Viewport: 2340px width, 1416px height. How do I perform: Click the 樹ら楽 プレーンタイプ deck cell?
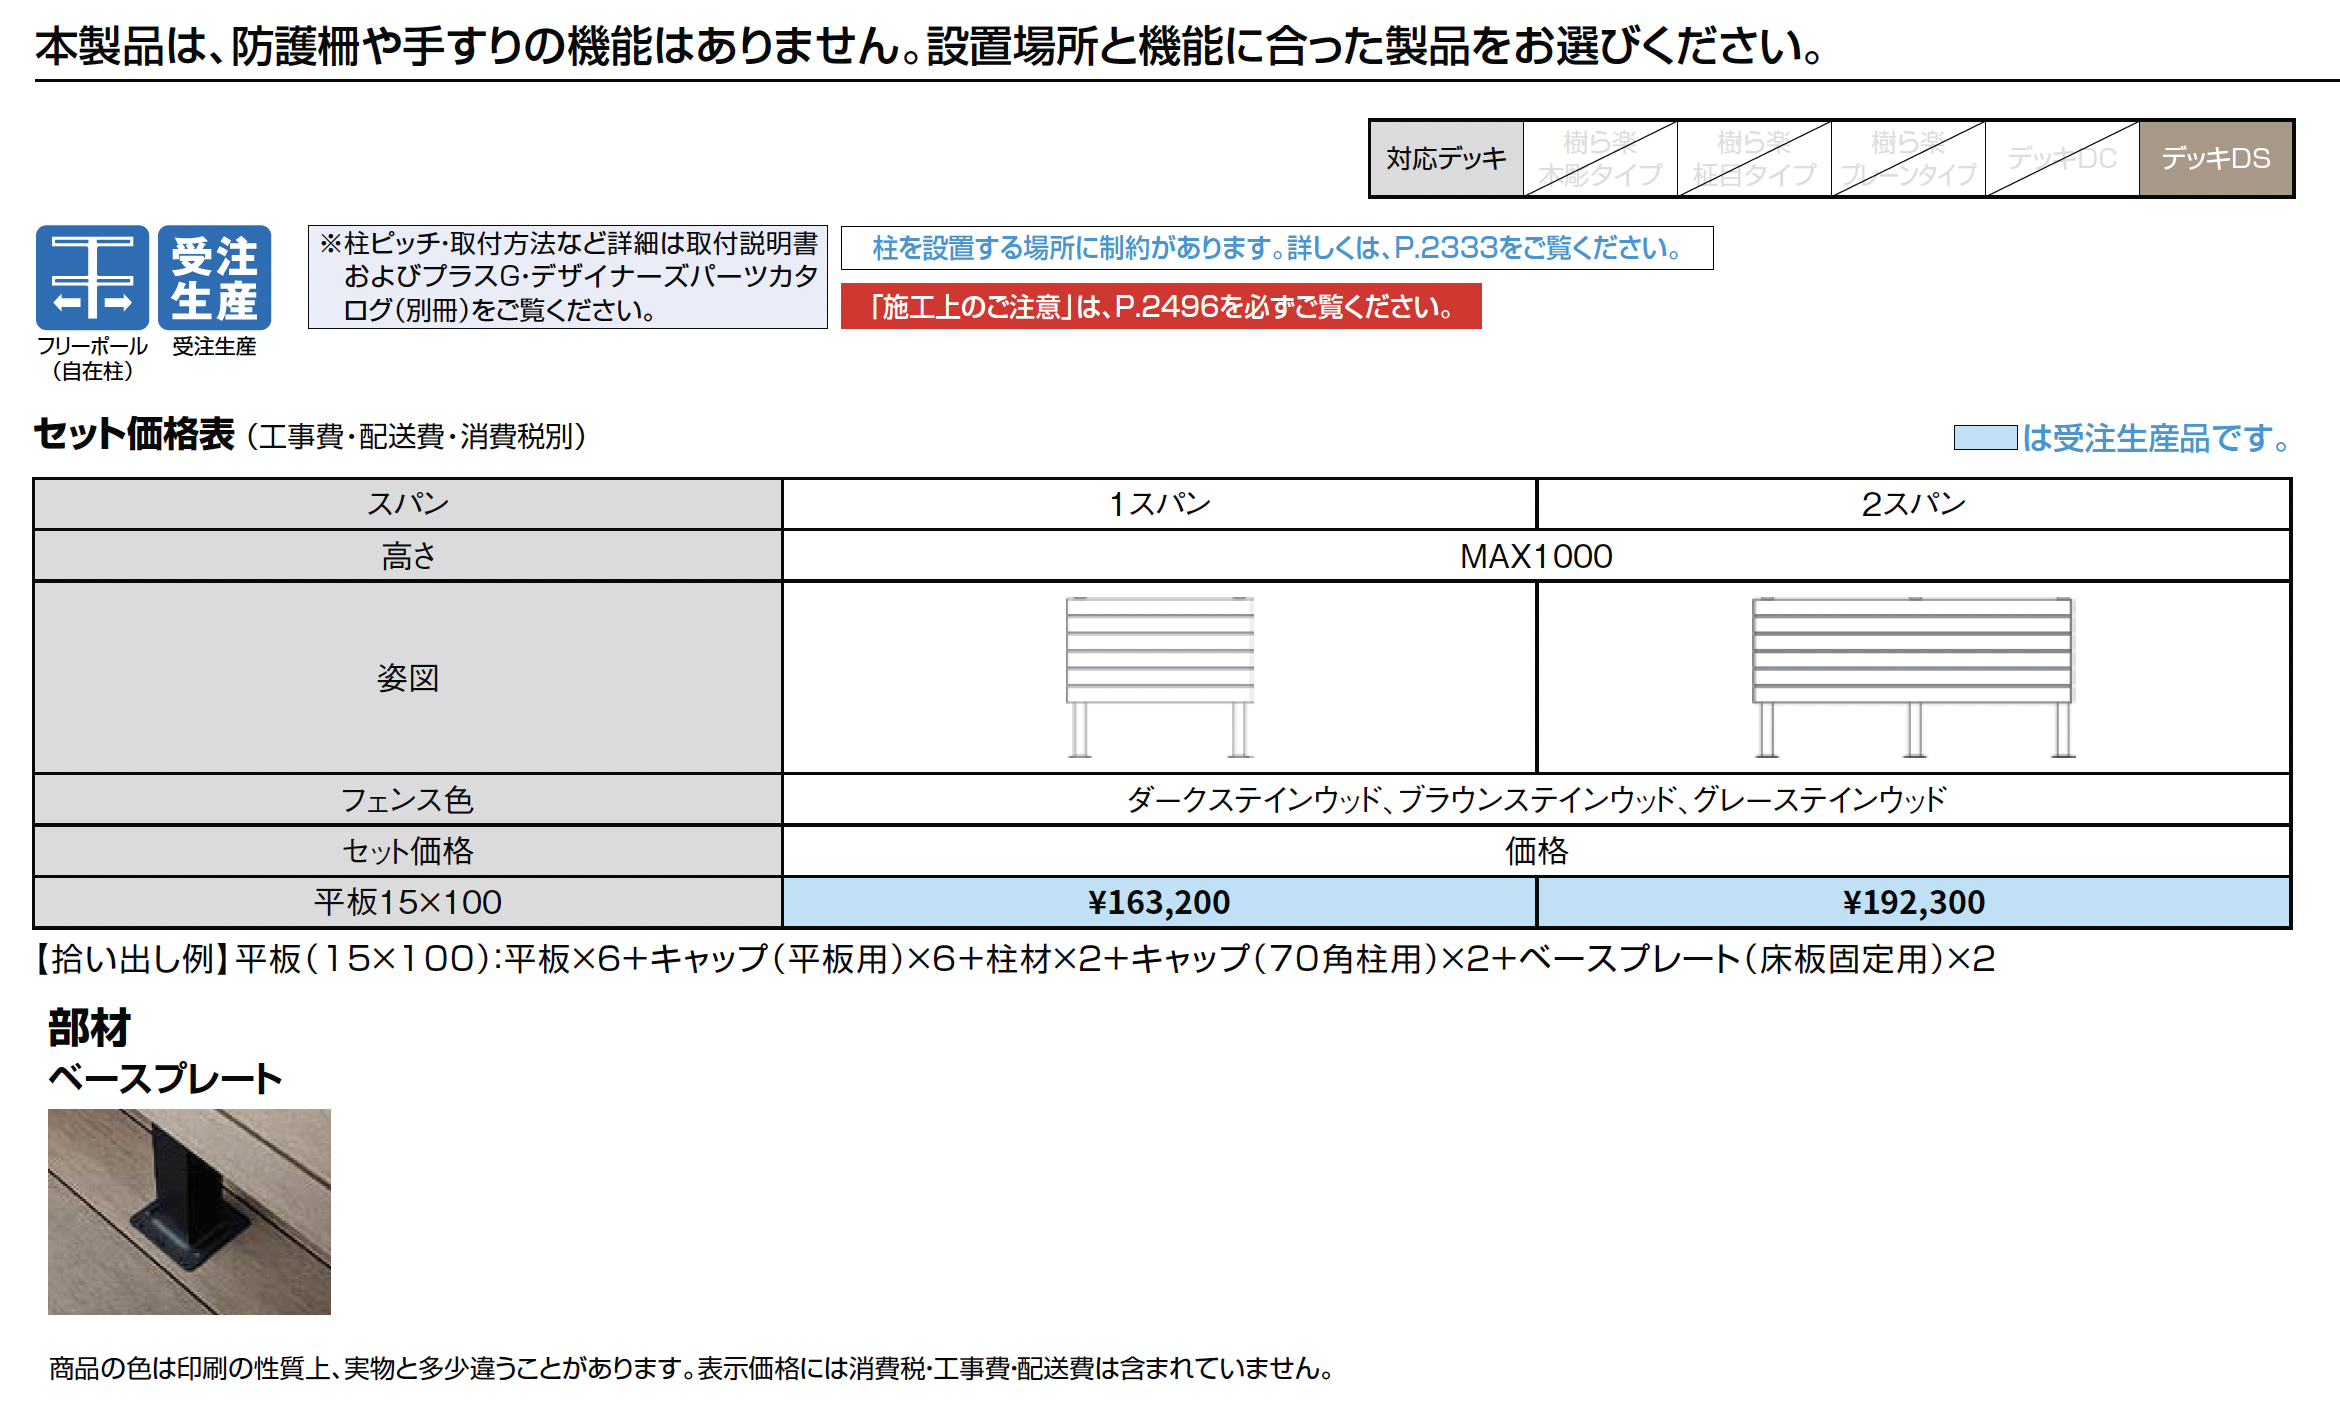pos(1908,158)
